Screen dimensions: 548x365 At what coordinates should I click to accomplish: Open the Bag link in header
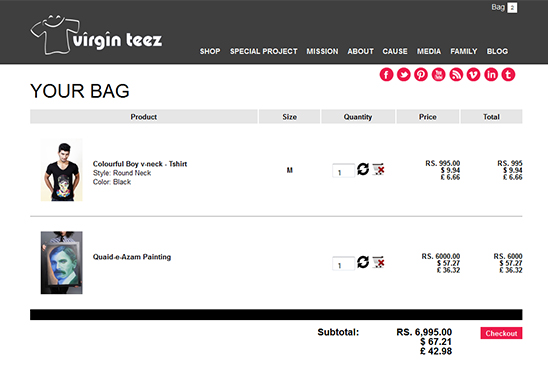tap(498, 7)
